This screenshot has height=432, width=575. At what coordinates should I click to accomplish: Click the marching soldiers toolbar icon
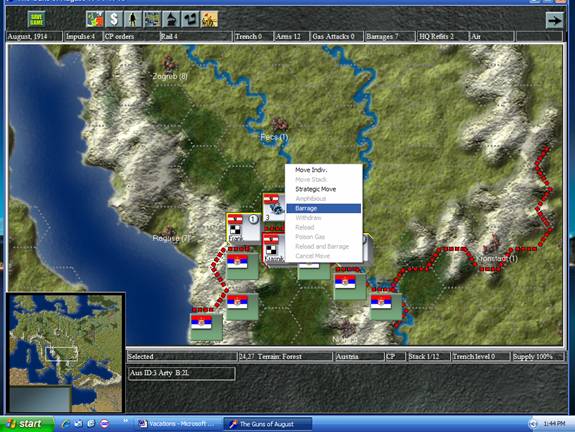pyautogui.click(x=209, y=19)
